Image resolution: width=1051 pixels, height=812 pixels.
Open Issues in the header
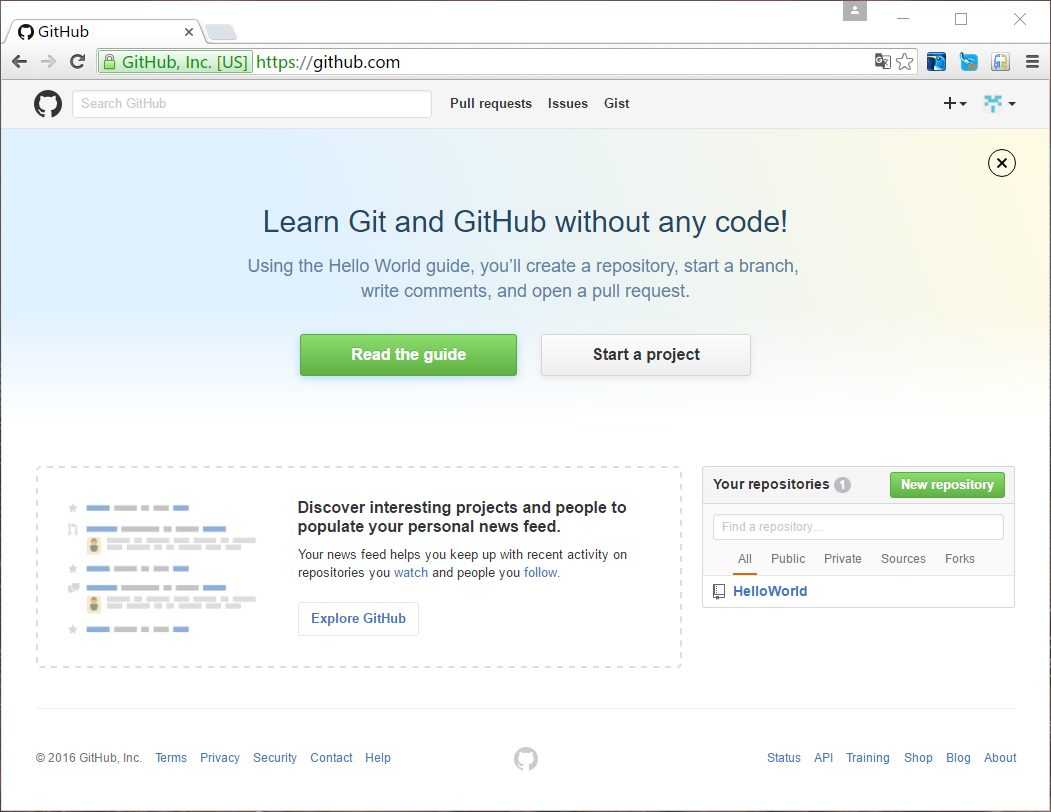[x=568, y=103]
